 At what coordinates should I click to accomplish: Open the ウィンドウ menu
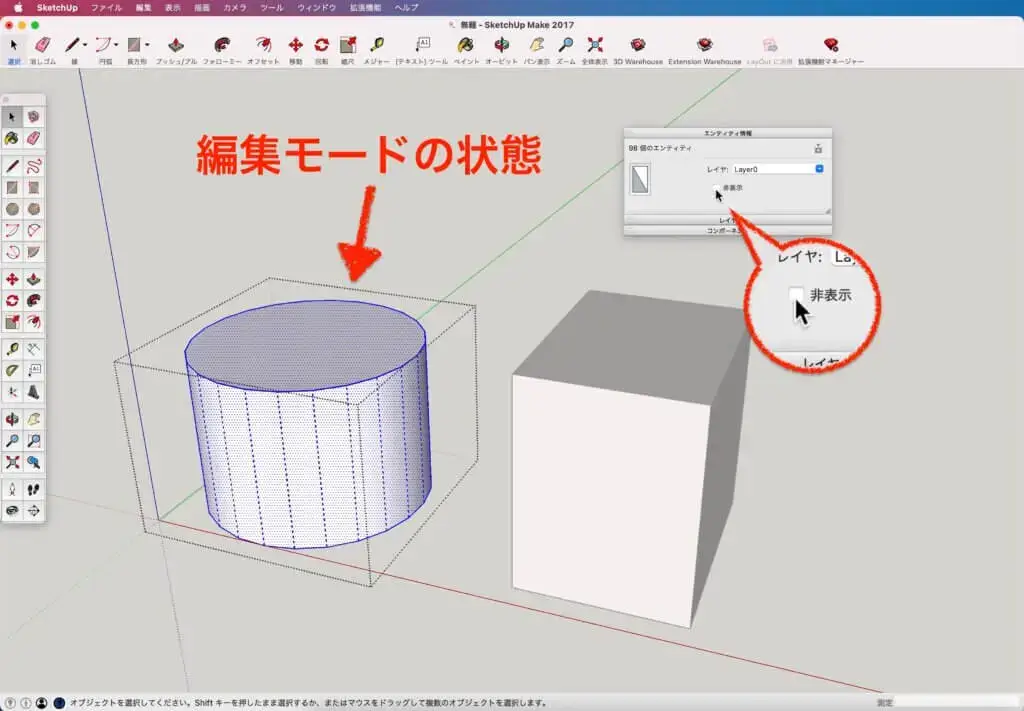pyautogui.click(x=316, y=8)
